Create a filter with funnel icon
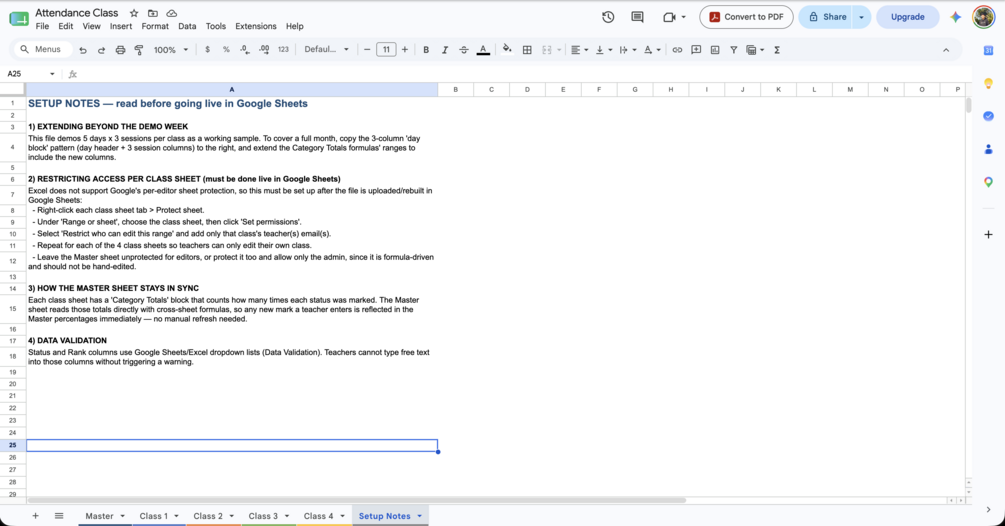The image size is (1005, 526). coord(733,49)
